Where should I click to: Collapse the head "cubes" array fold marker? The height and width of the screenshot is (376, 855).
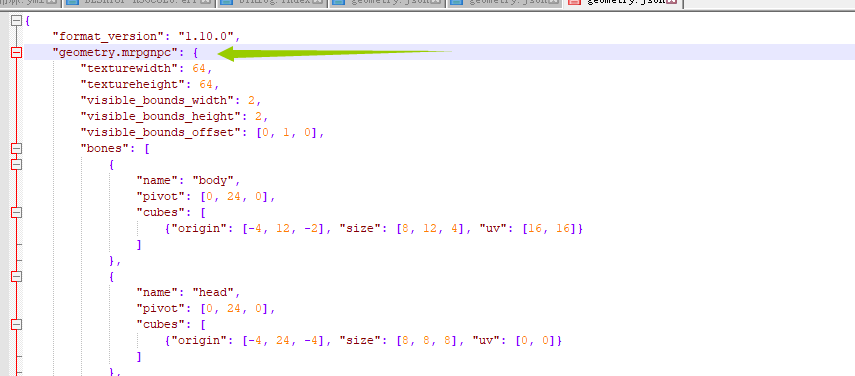(16, 324)
